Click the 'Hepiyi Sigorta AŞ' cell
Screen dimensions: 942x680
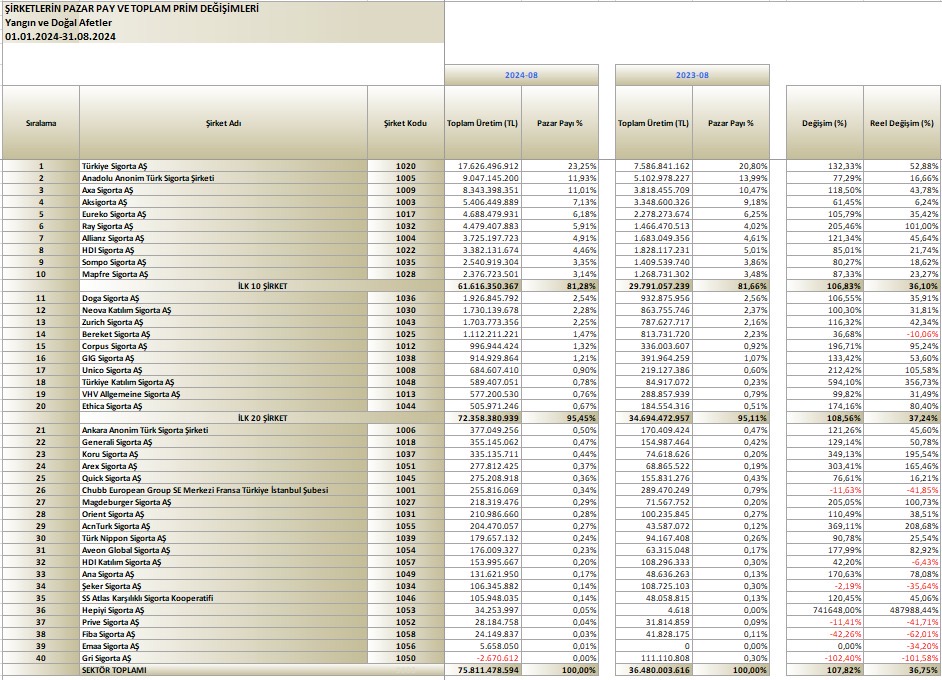point(223,610)
